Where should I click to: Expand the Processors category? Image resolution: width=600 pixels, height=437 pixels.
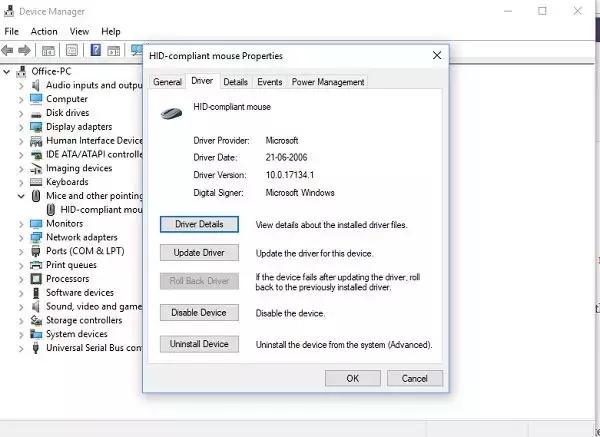pyautogui.click(x=21, y=279)
